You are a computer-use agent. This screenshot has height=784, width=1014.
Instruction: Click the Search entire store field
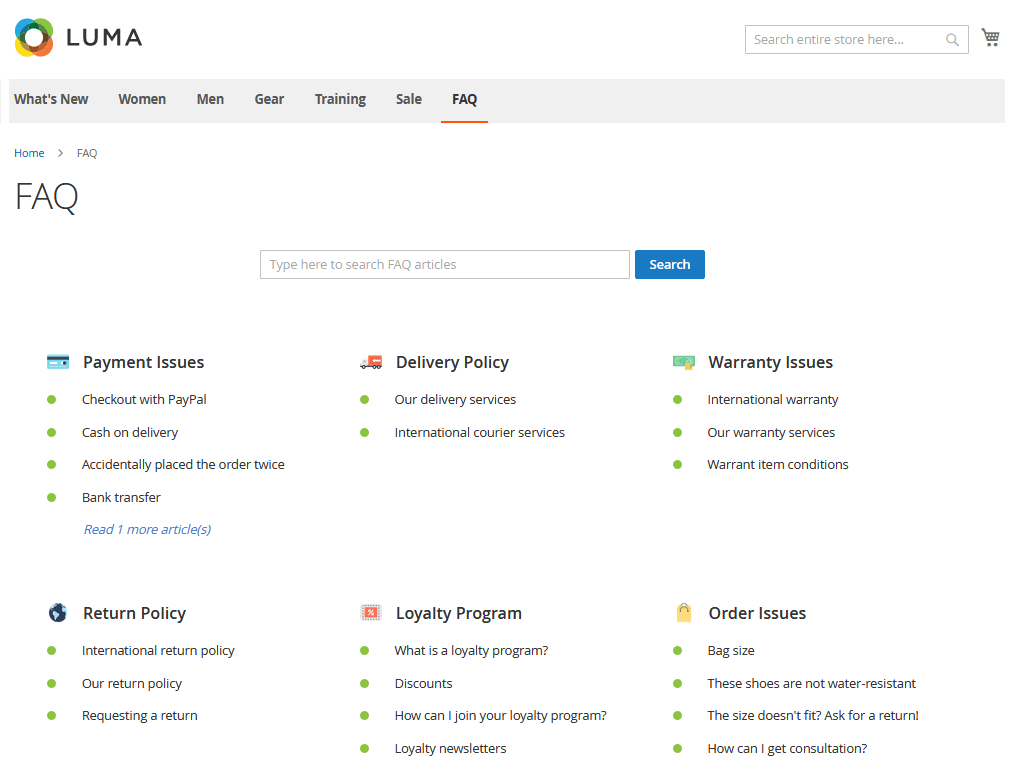(x=845, y=40)
